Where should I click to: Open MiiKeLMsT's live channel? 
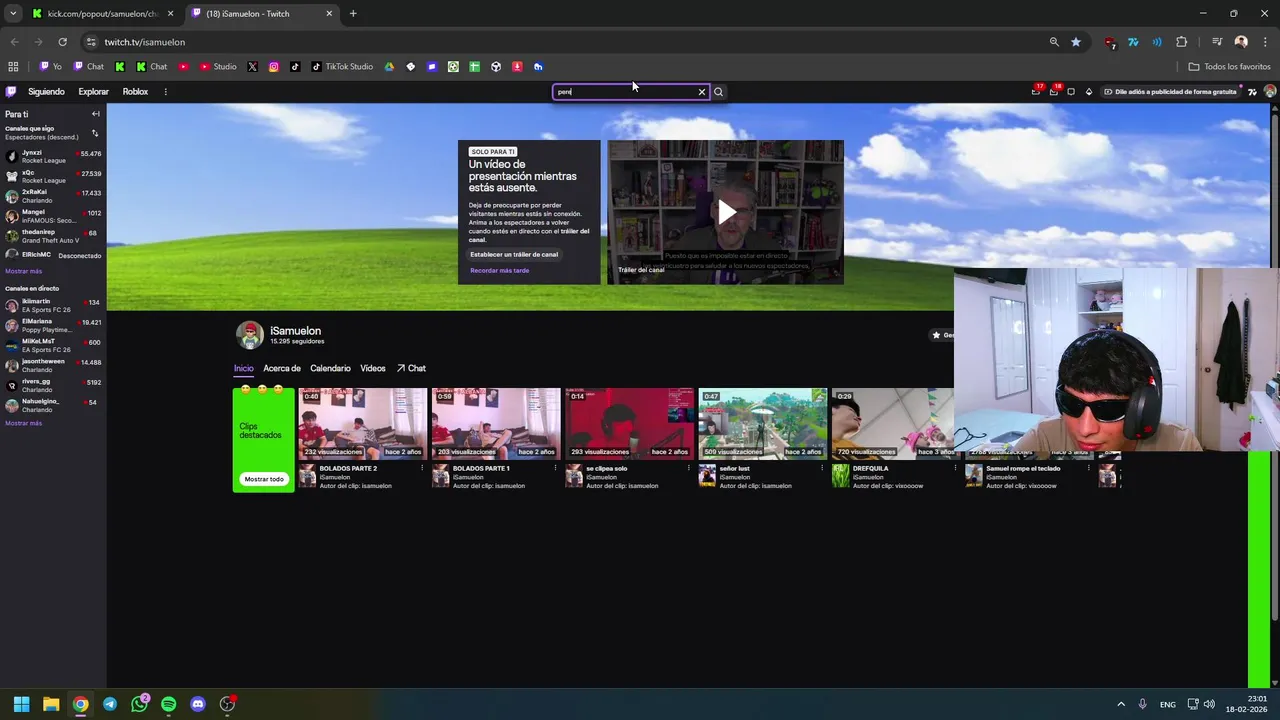[53, 345]
